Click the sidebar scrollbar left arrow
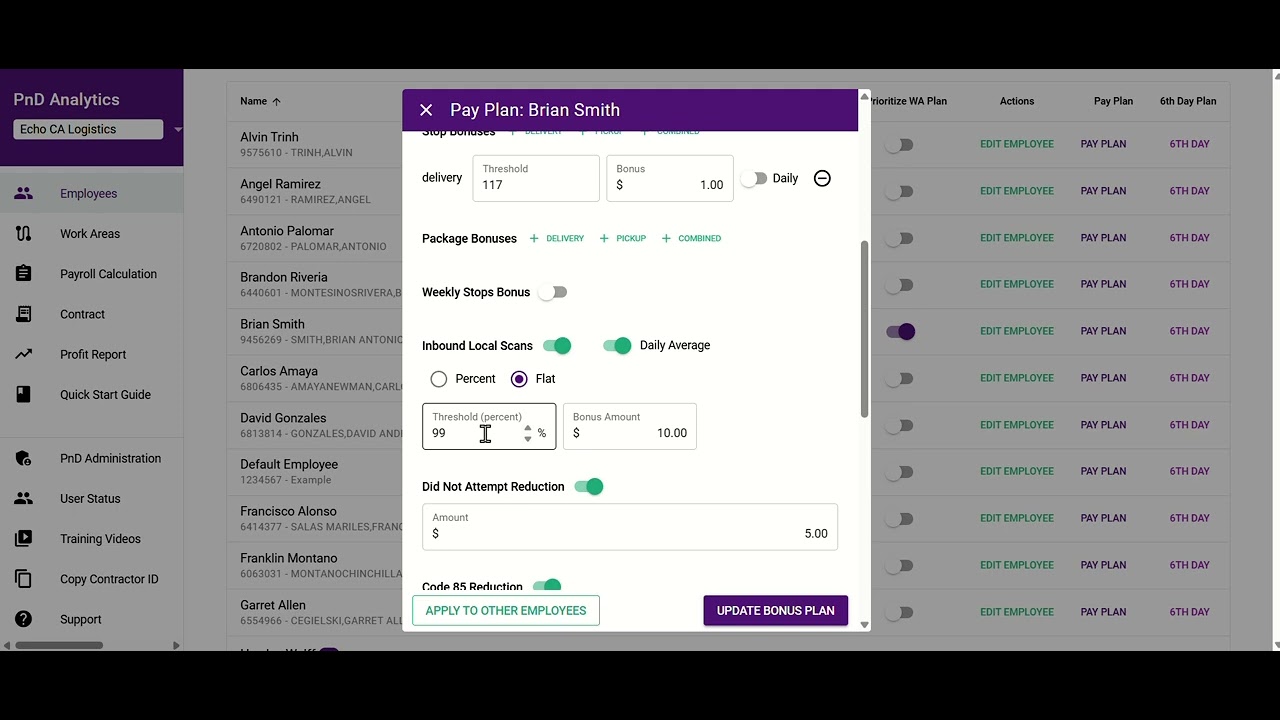Viewport: 1280px width, 720px height. (7, 645)
